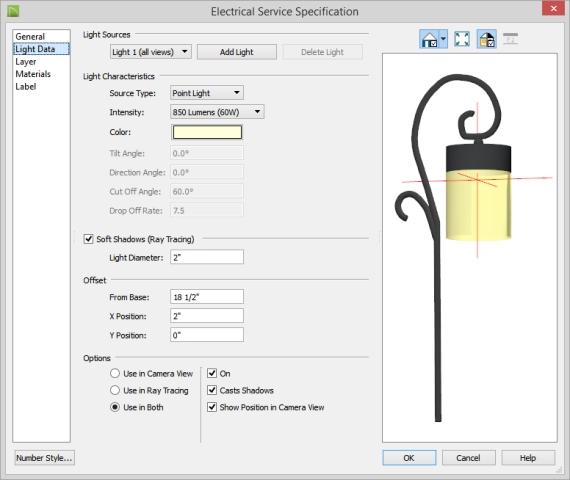The width and height of the screenshot is (570, 480).
Task: Open Intensity 850 Lumens dropdown
Action: click(217, 112)
